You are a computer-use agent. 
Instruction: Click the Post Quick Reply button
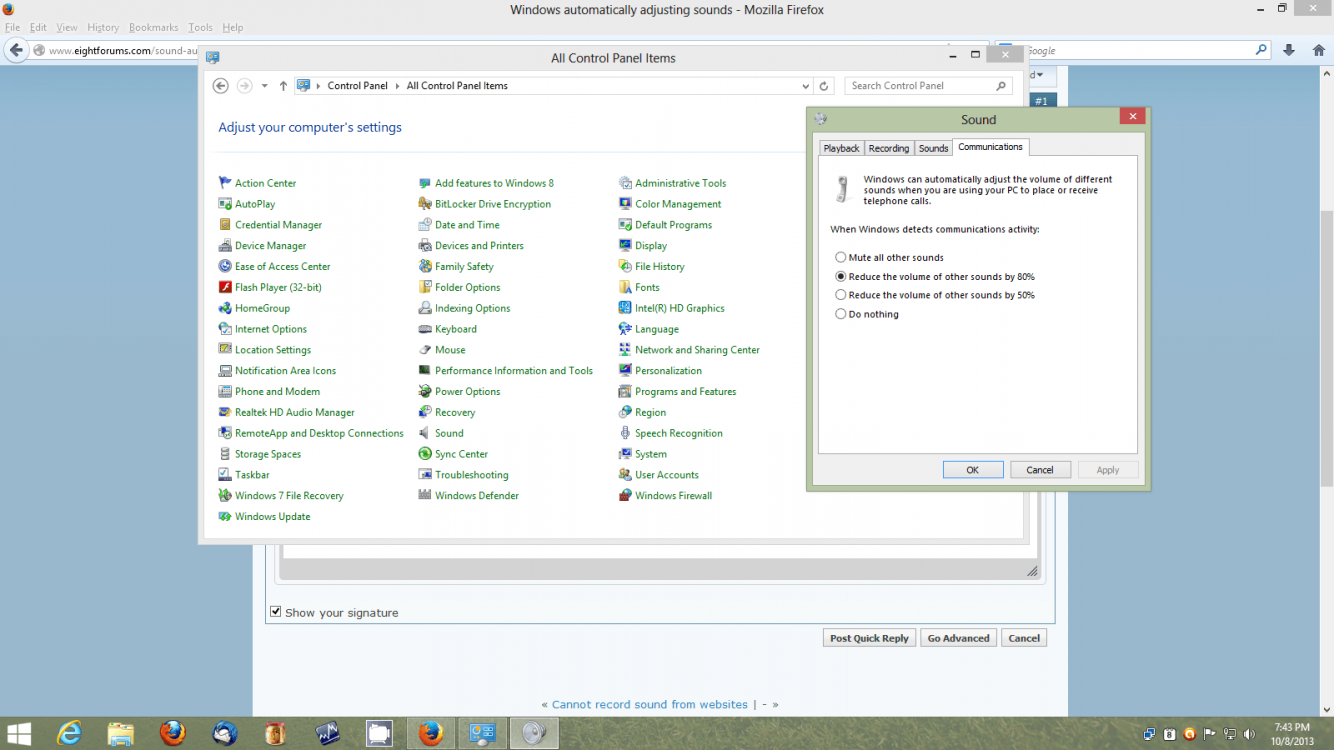tap(869, 638)
